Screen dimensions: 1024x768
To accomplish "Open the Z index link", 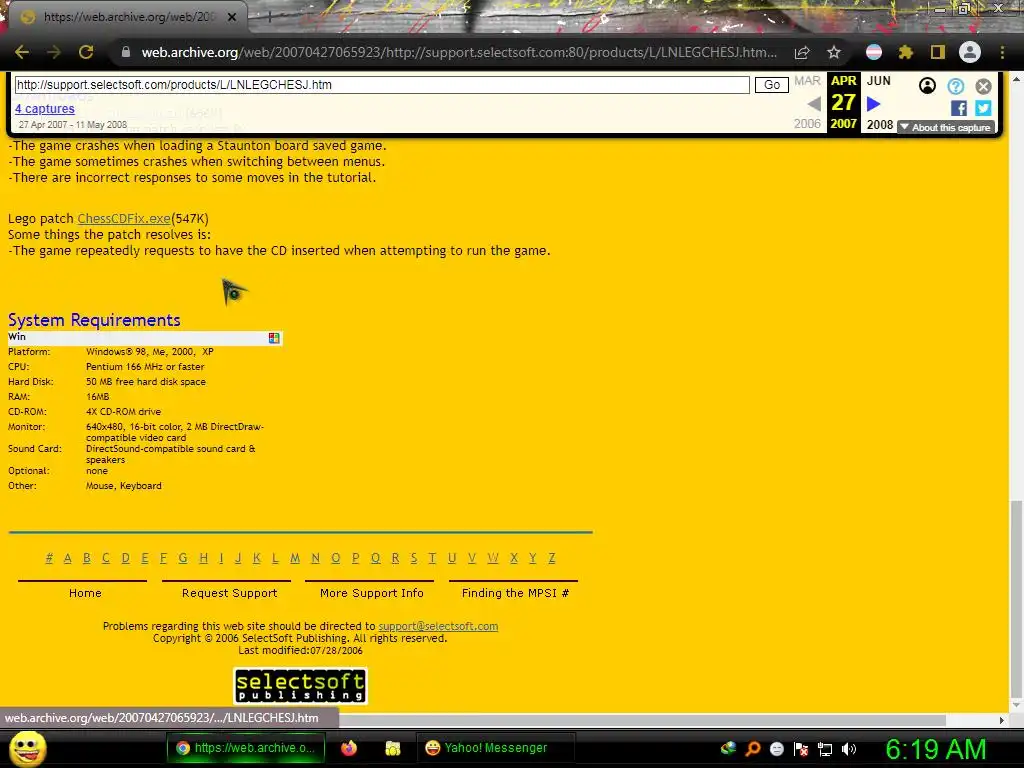I will click(x=552, y=558).
